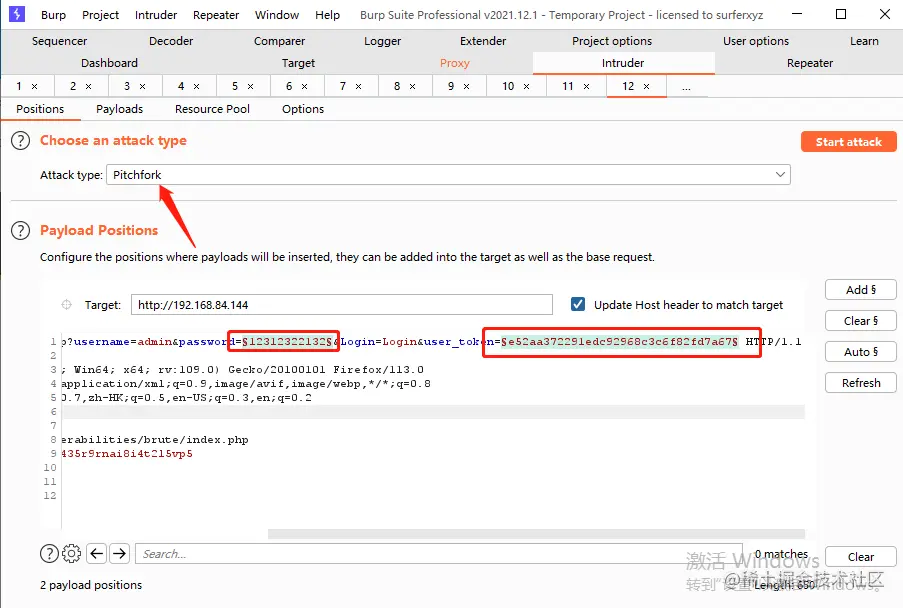Screen dimensions: 903x608
Task: Select the Positions sub-tab
Action: [40, 109]
